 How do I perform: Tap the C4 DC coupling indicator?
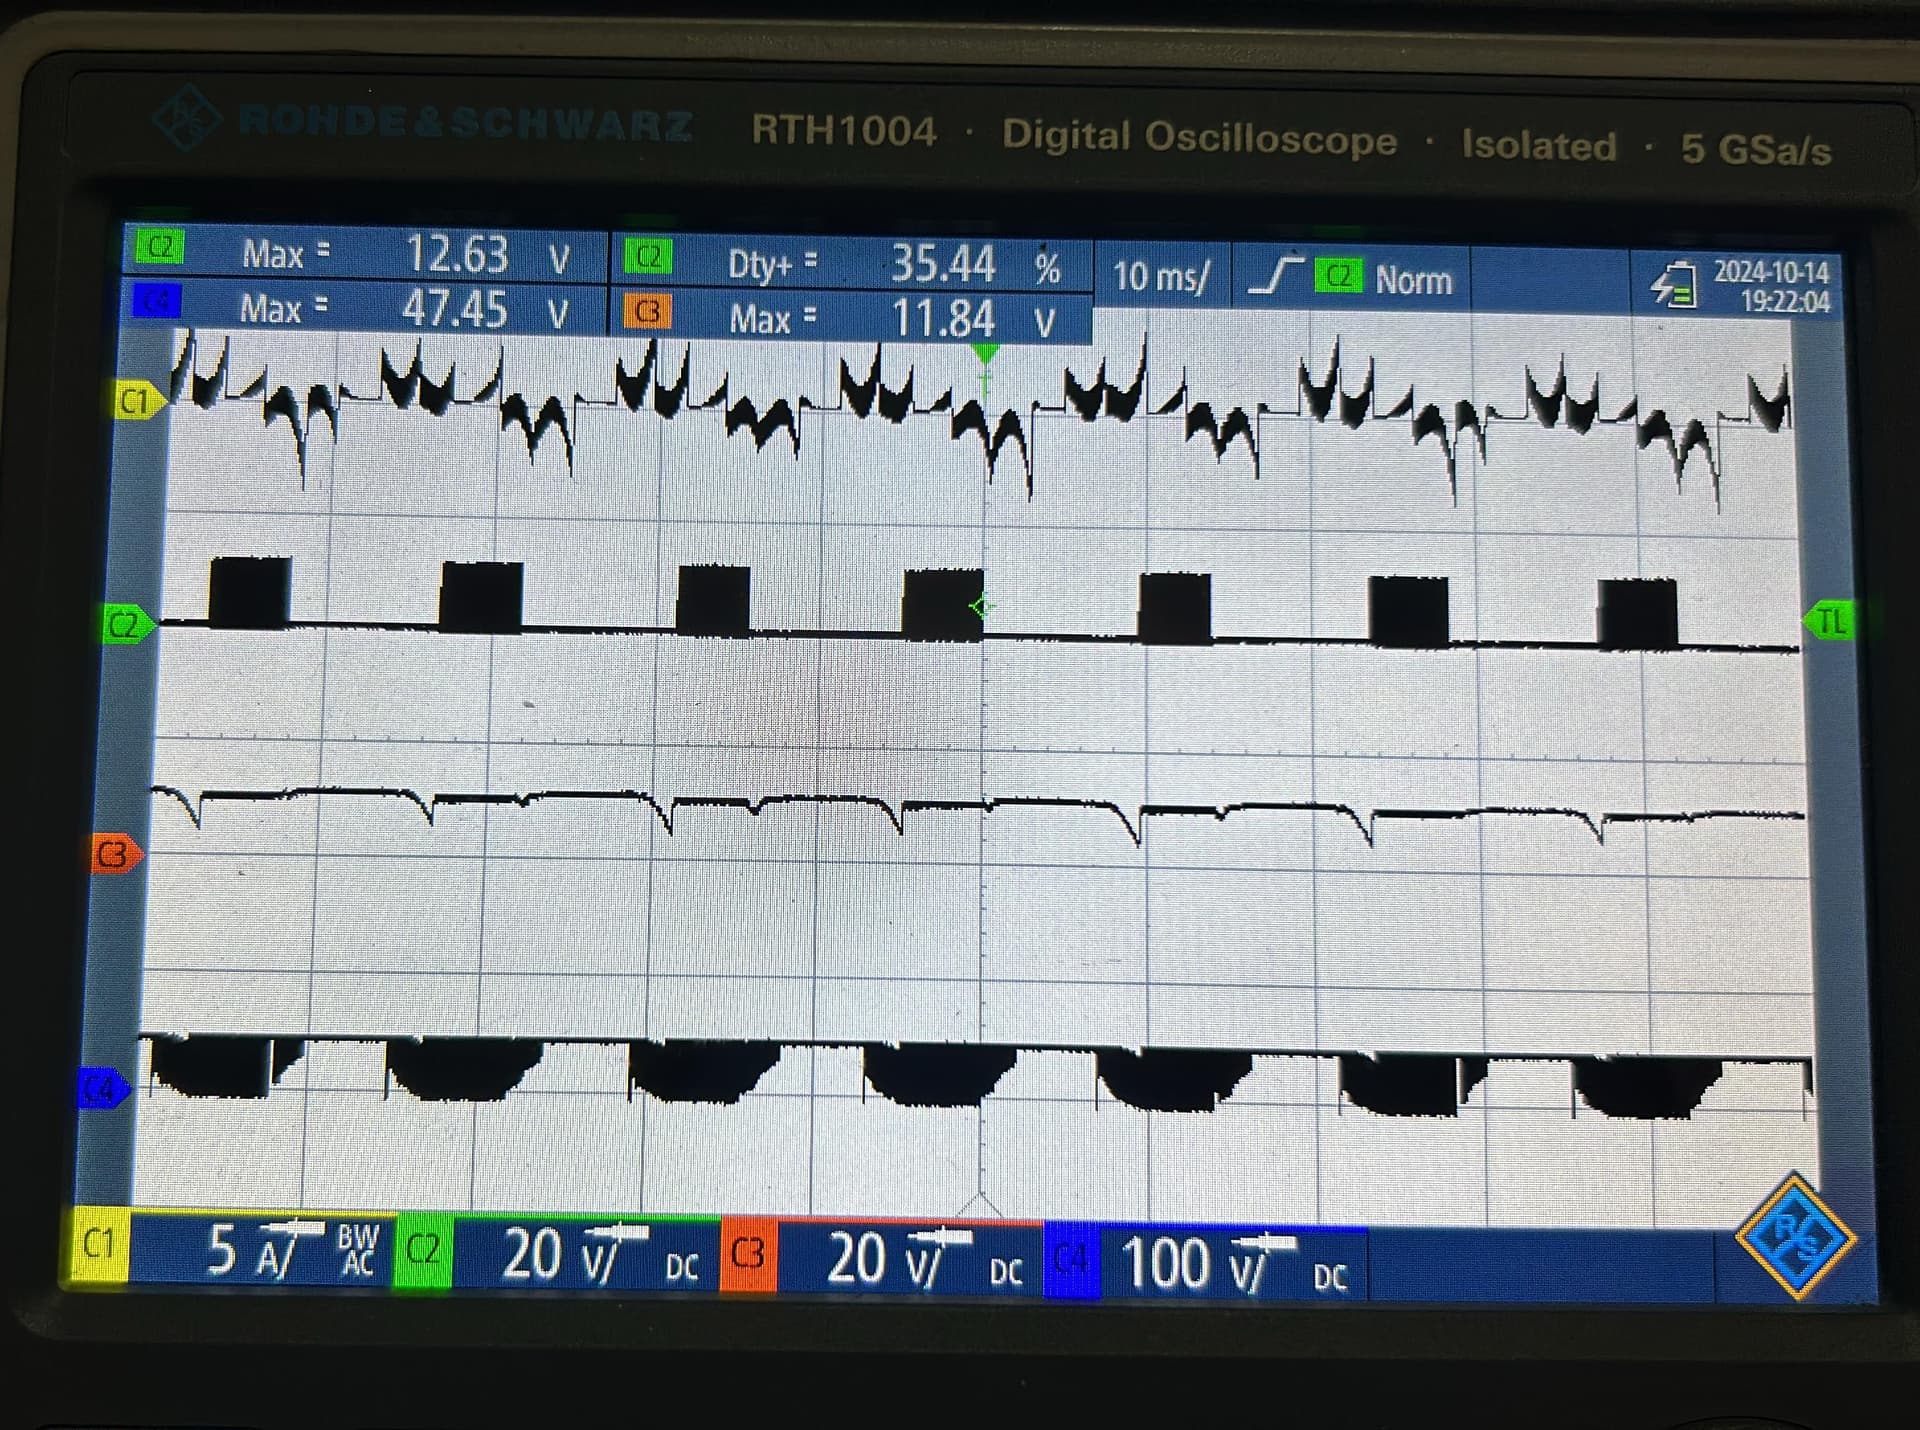tap(1330, 1277)
